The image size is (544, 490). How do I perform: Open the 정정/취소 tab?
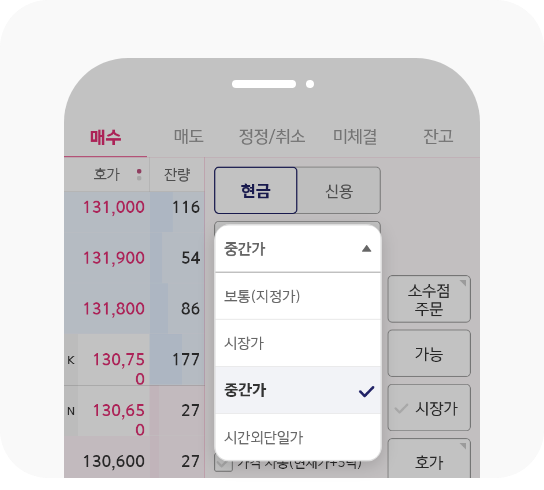tap(272, 136)
